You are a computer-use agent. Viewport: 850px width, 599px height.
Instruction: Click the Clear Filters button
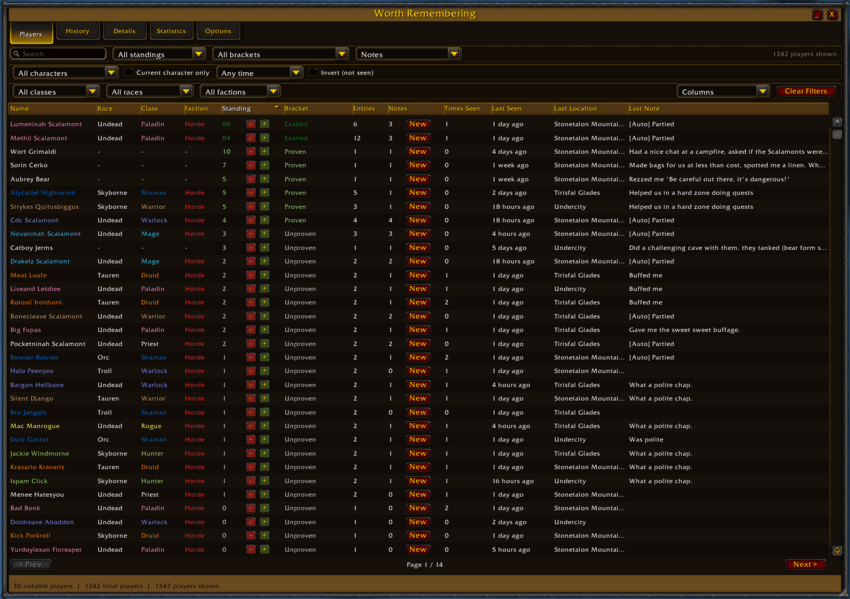806,91
